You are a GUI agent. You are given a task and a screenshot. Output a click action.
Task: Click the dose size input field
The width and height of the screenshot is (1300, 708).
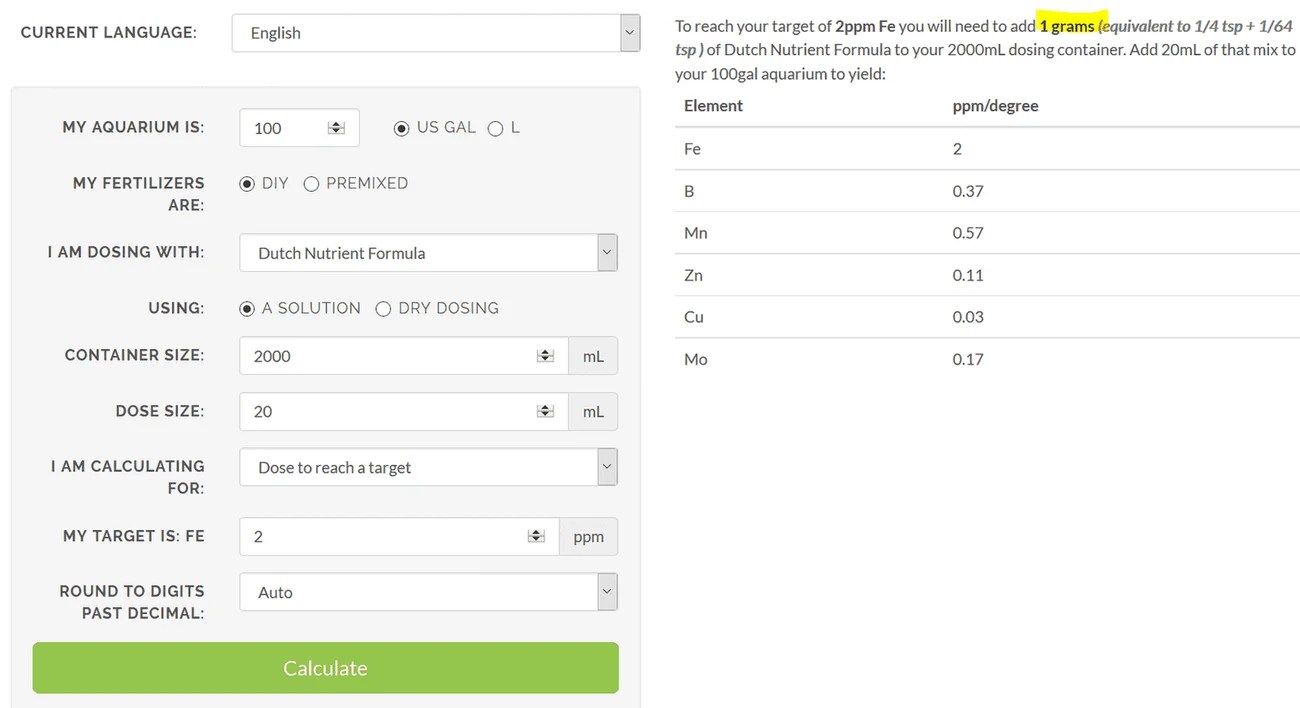point(404,411)
